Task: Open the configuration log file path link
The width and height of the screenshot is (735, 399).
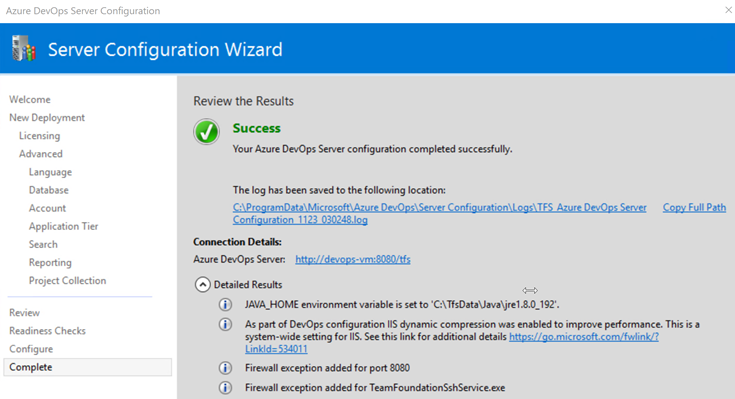Action: pos(440,213)
